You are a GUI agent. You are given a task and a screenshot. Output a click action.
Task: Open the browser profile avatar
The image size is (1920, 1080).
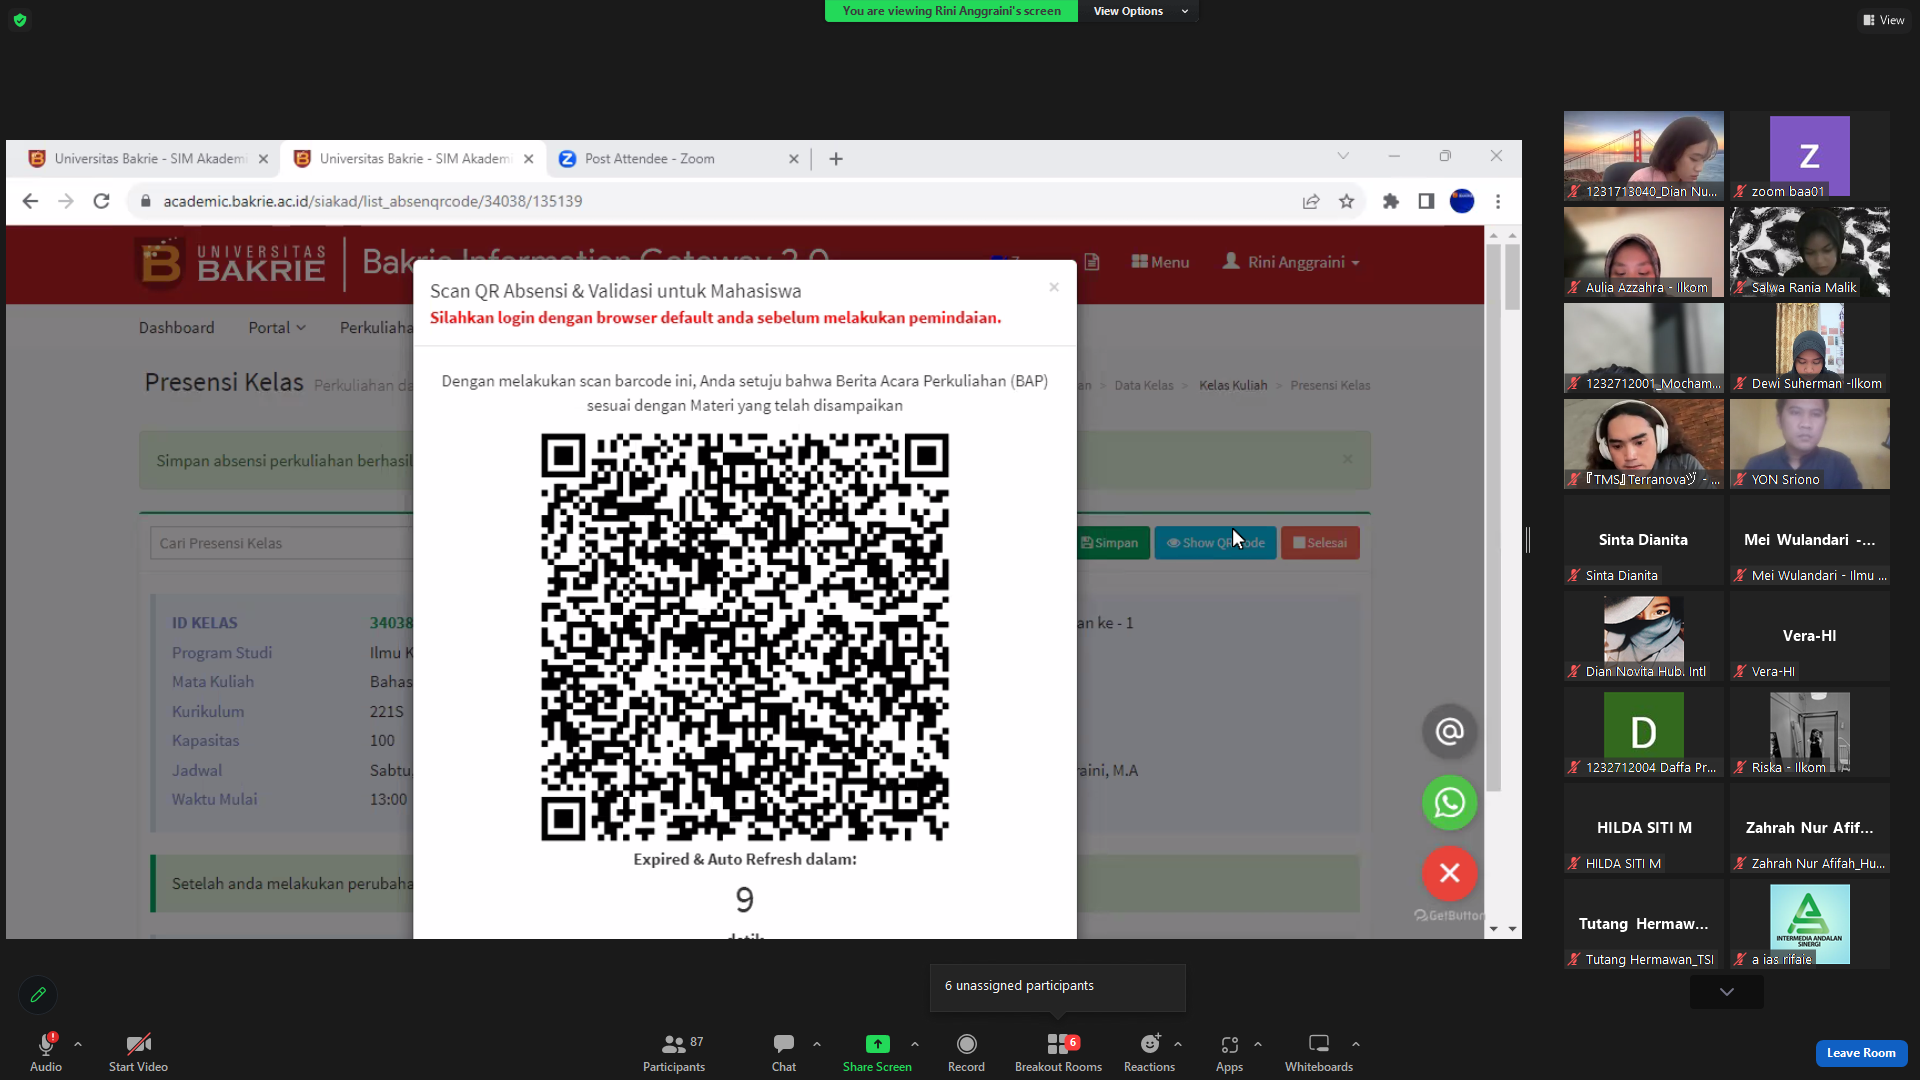[1462, 201]
